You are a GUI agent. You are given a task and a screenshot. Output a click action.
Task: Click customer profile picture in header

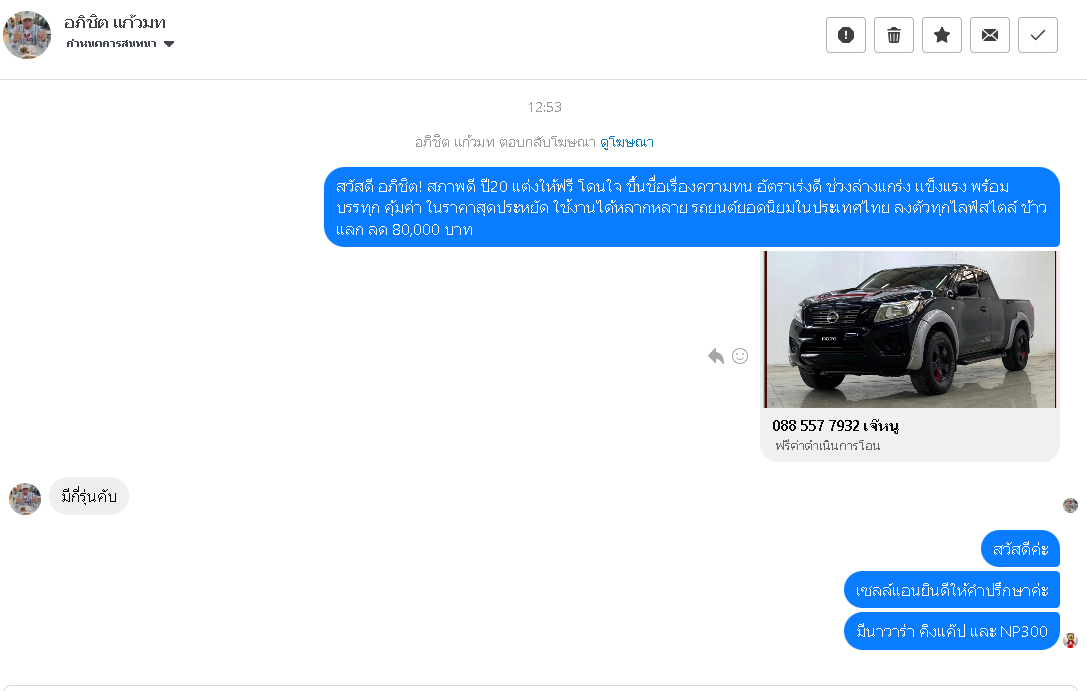click(x=27, y=35)
